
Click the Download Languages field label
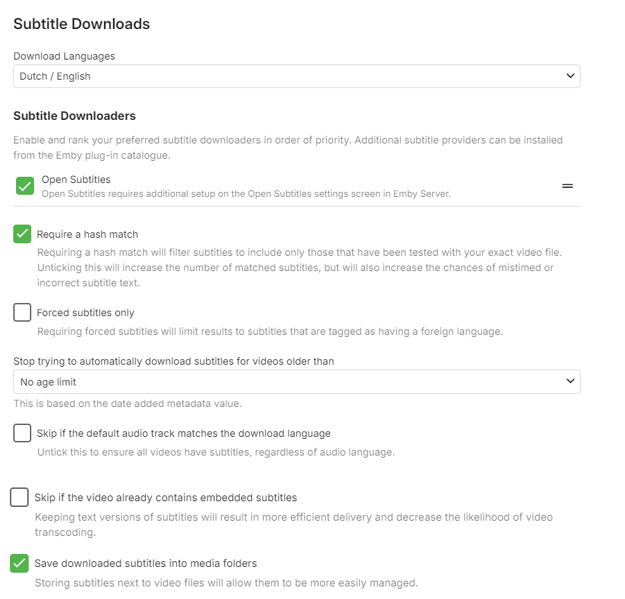pyautogui.click(x=64, y=56)
